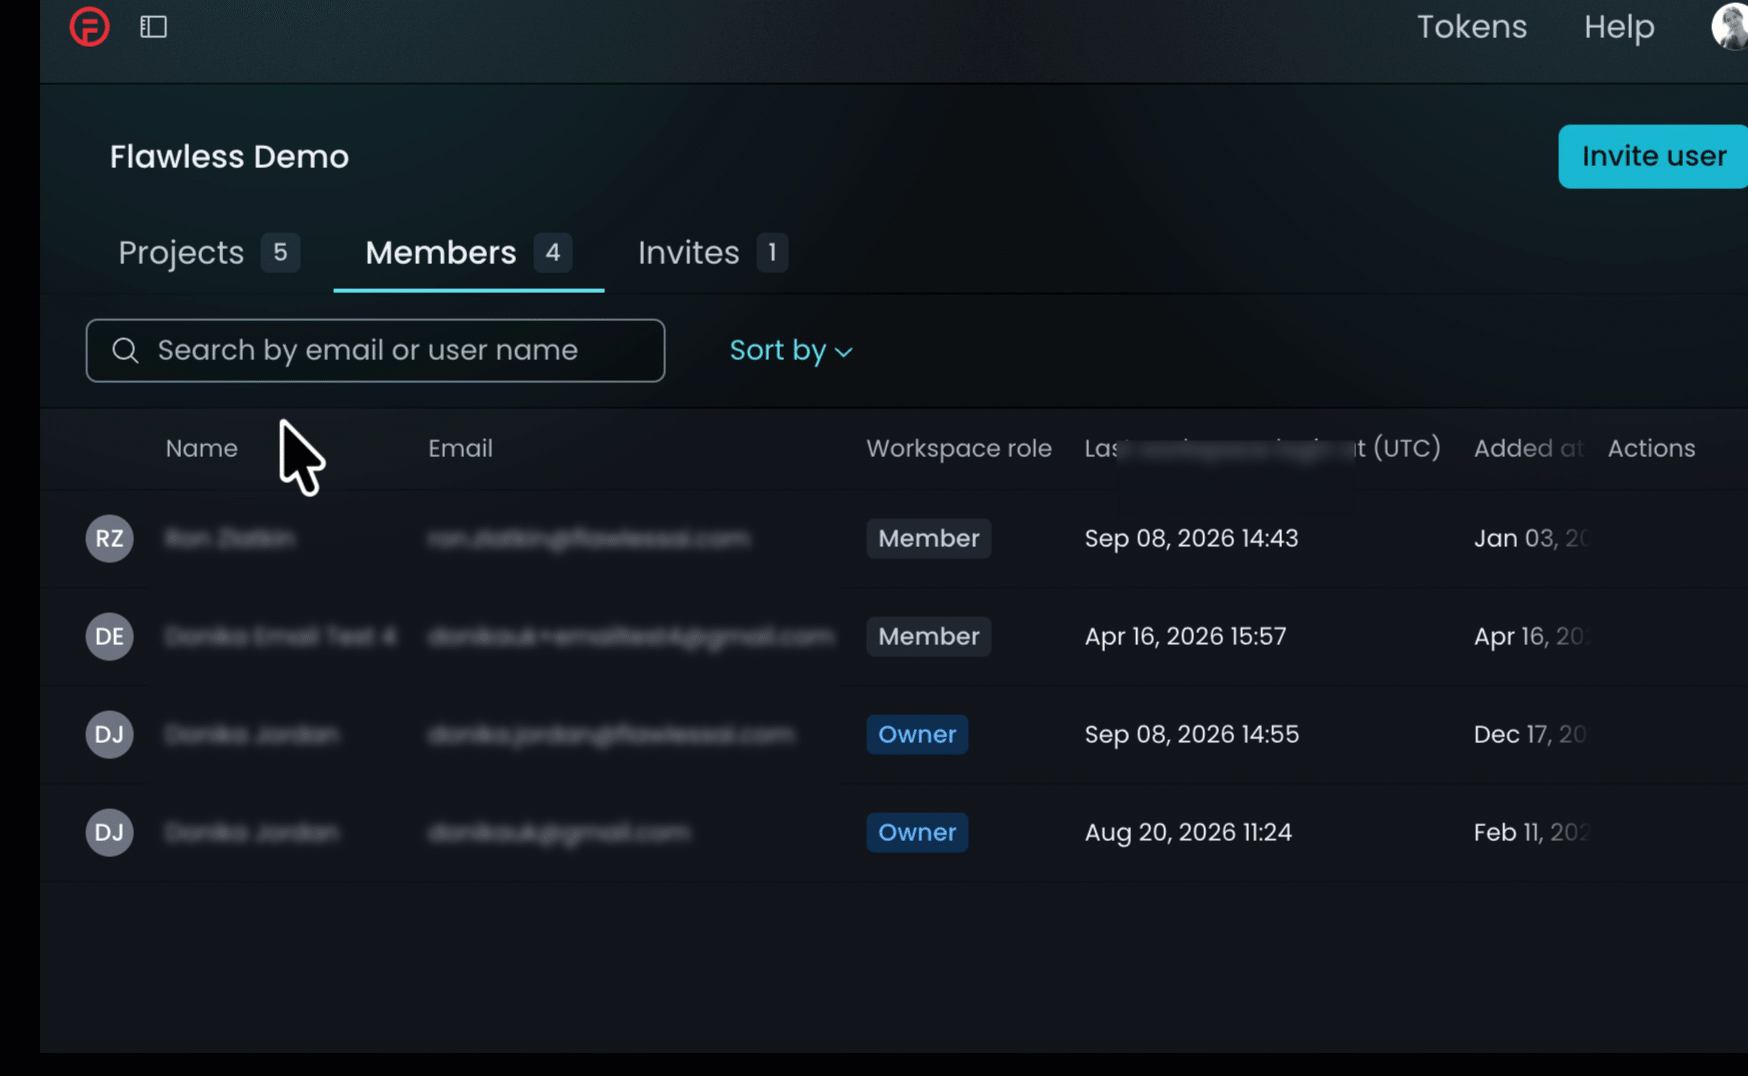Click the Projects count badge 5
This screenshot has width=1748, height=1076.
tap(281, 252)
